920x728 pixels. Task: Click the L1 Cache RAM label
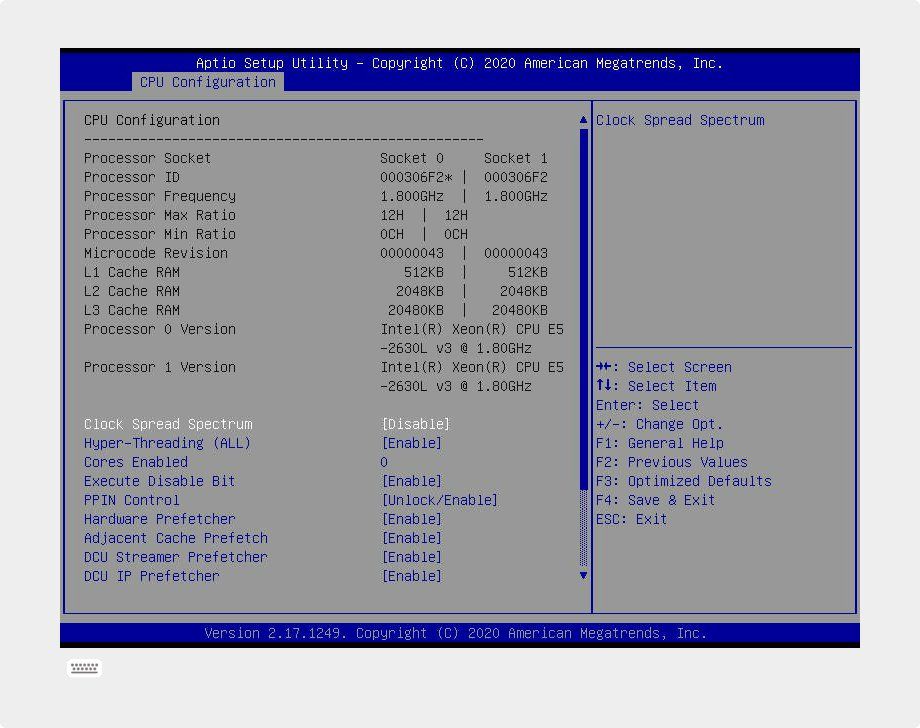click(131, 272)
